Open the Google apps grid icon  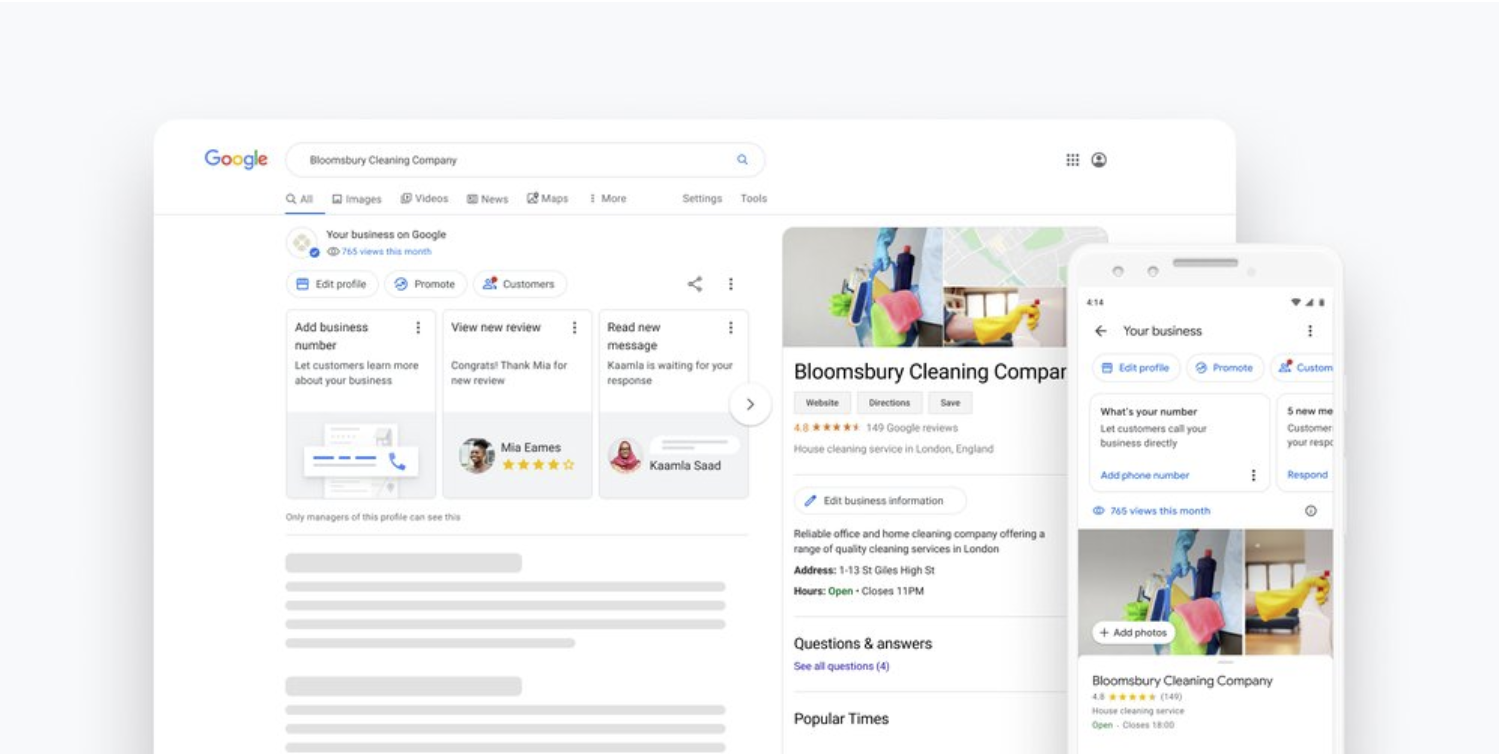tap(1072, 160)
